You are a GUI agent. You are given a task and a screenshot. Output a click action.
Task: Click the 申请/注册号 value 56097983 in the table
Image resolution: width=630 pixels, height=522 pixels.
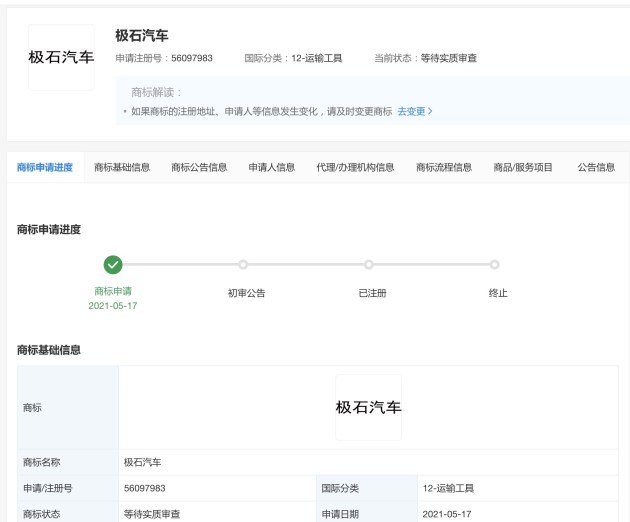pyautogui.click(x=145, y=488)
